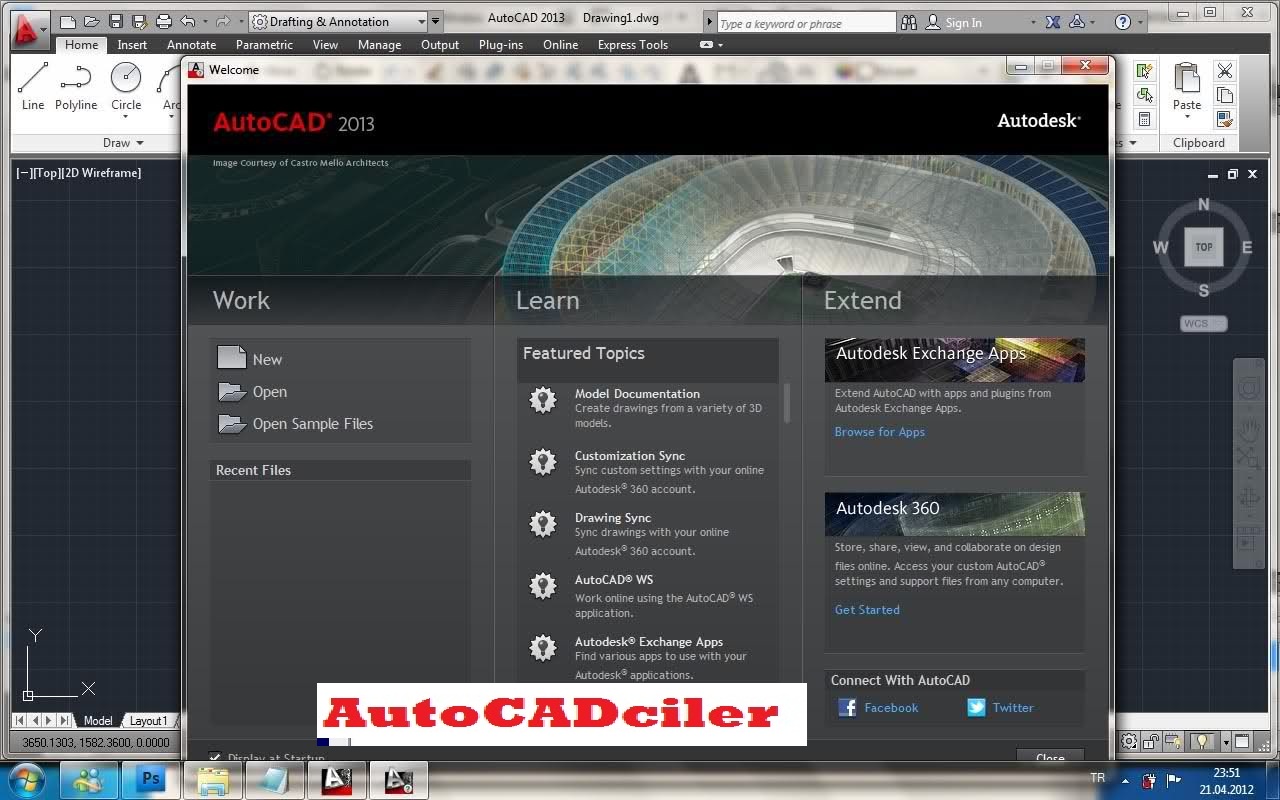This screenshot has height=800, width=1280.
Task: Click the Featured Topics scrollbar
Action: (x=787, y=402)
